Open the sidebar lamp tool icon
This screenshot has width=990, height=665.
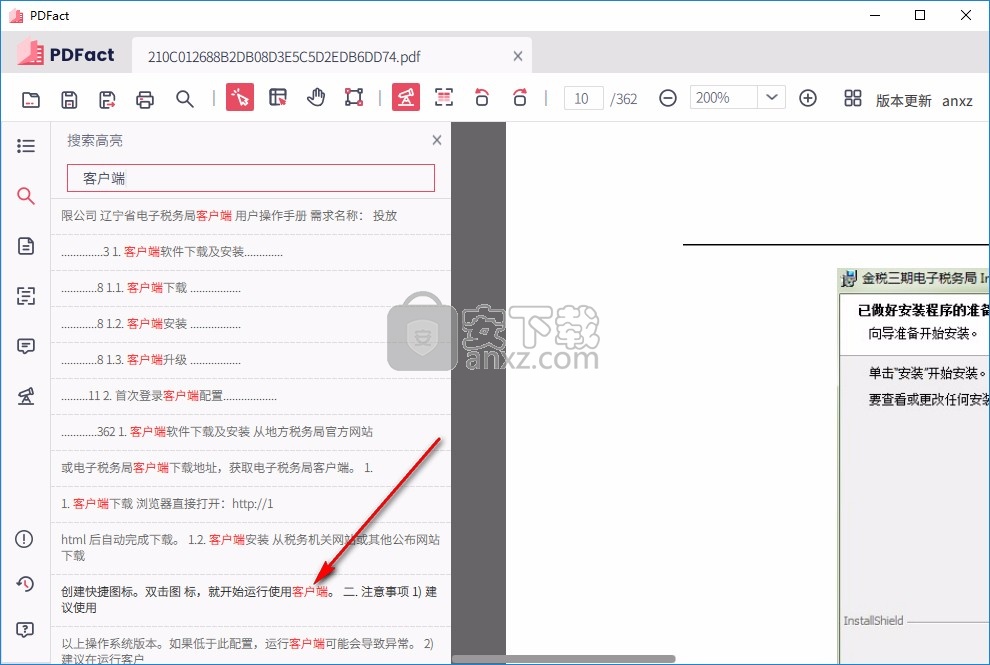25,396
